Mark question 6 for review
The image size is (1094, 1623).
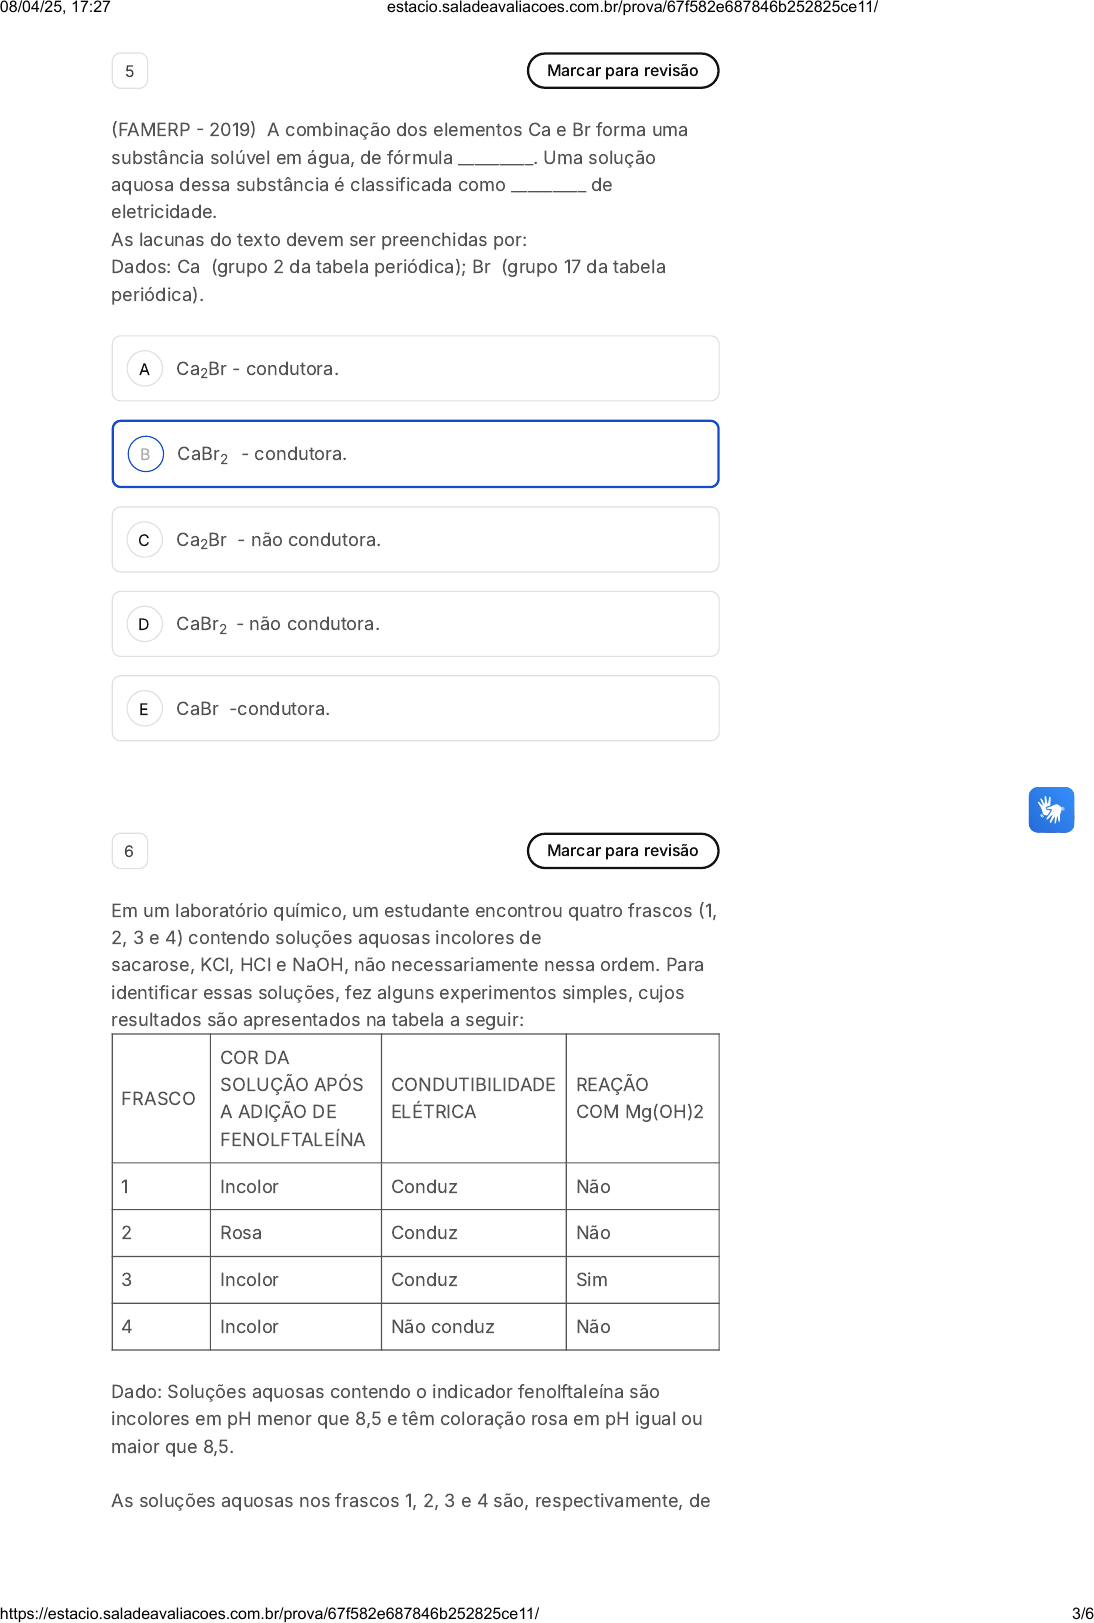click(622, 851)
